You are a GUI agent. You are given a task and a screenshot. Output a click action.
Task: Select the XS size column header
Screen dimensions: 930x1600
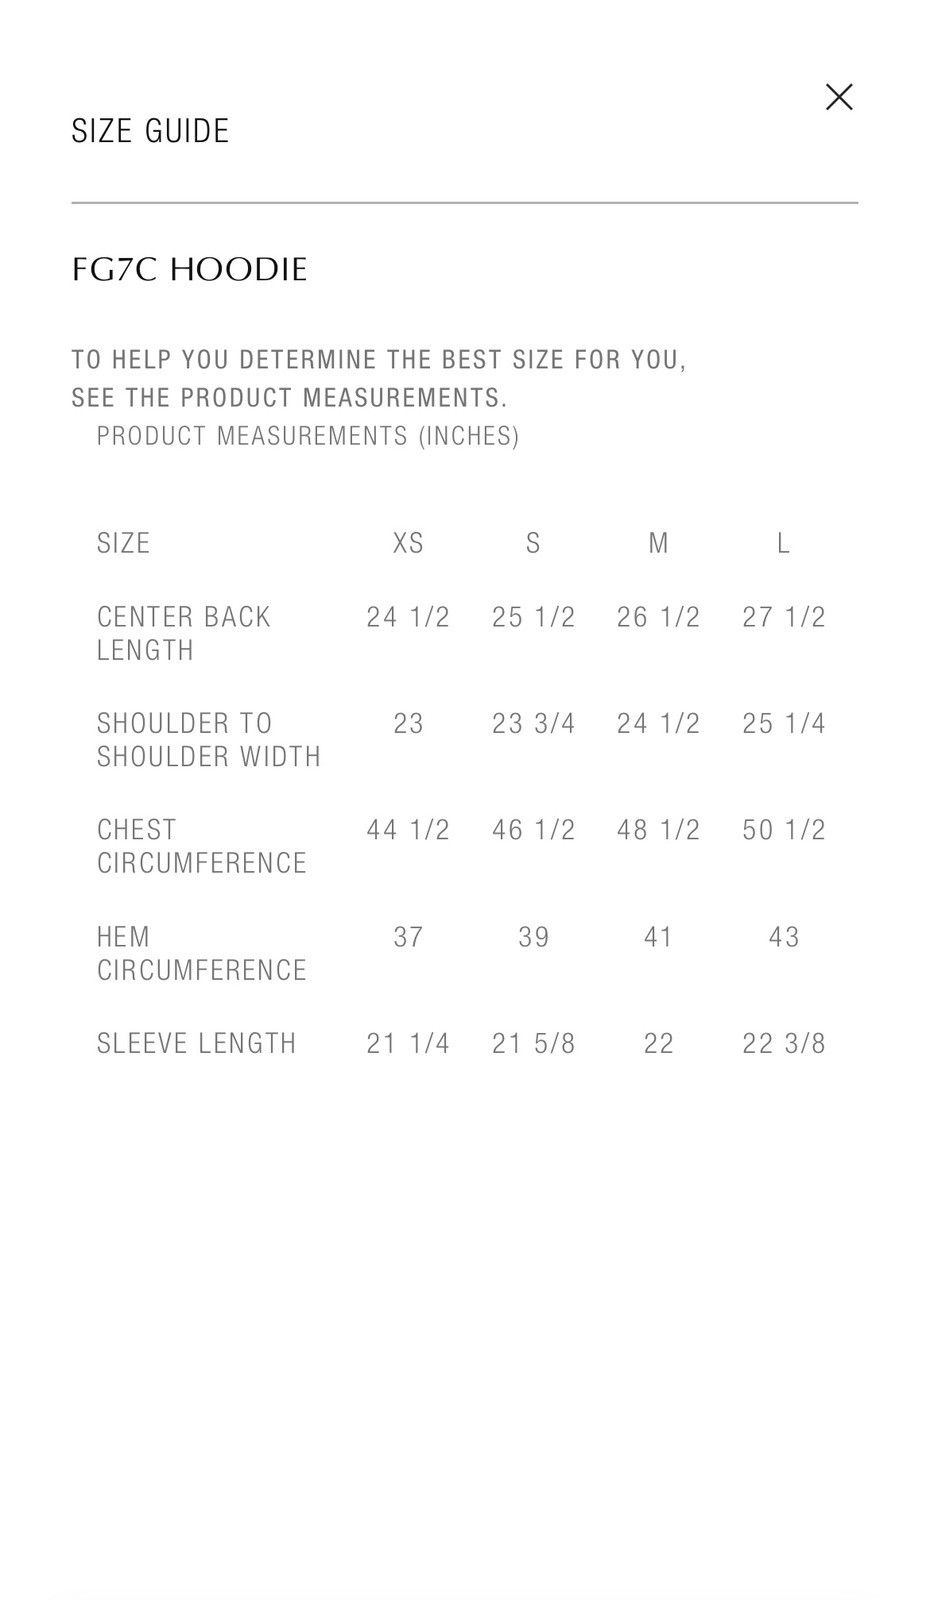[408, 543]
